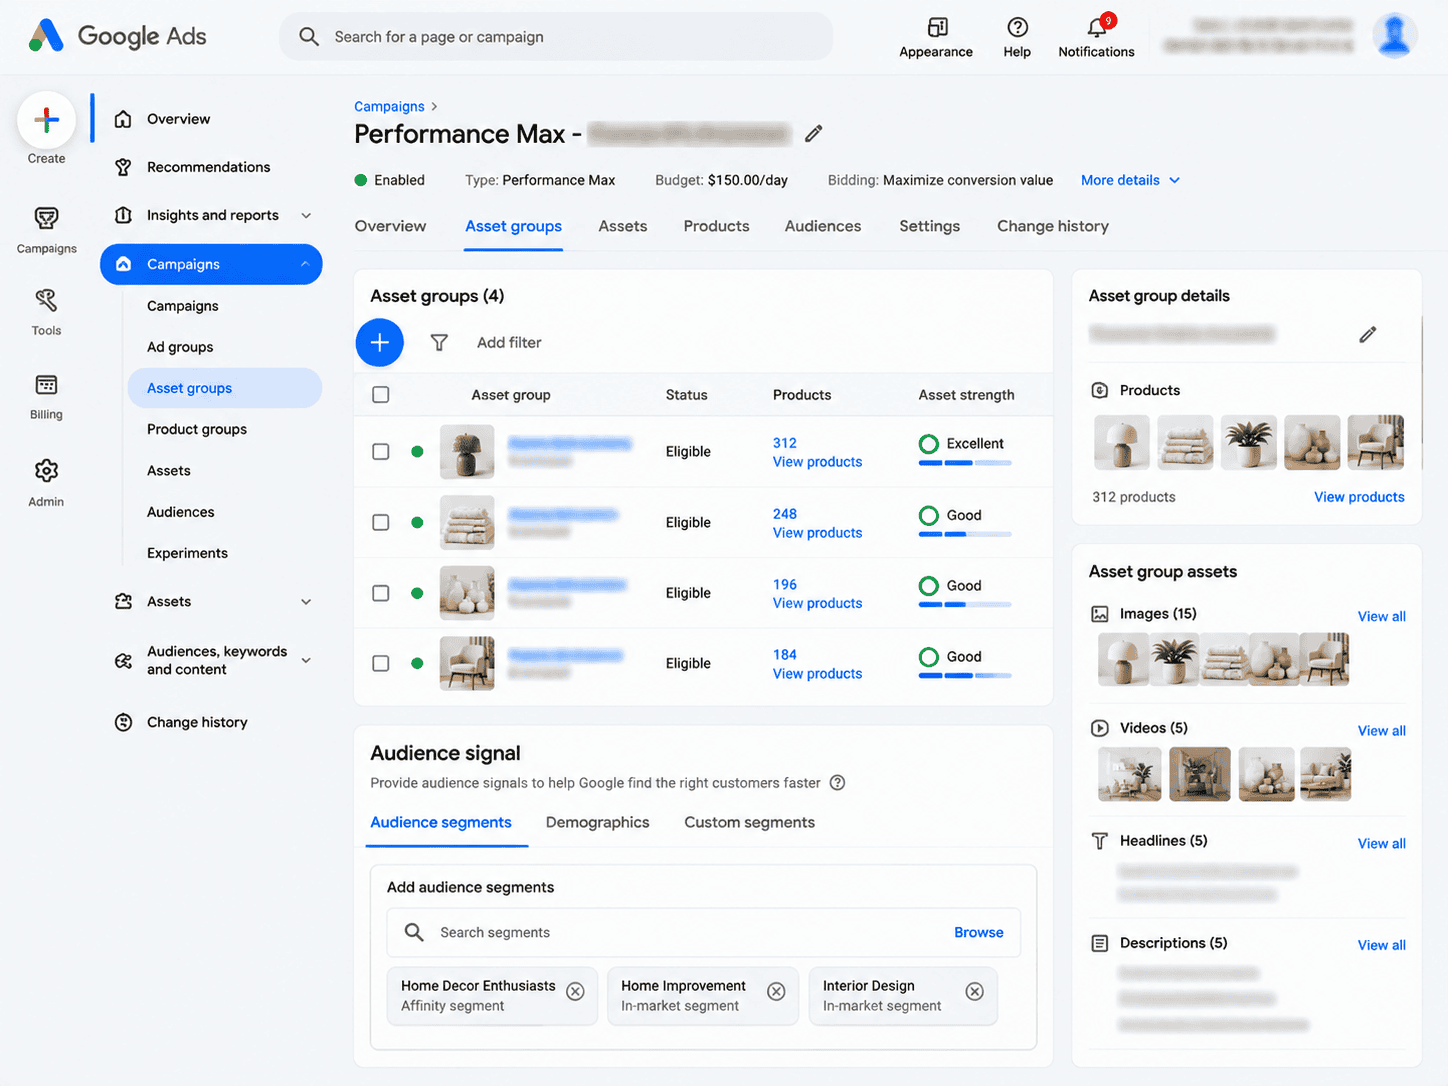Open the Help question mark icon
Screen dimensions: 1448x1086
click(1017, 27)
